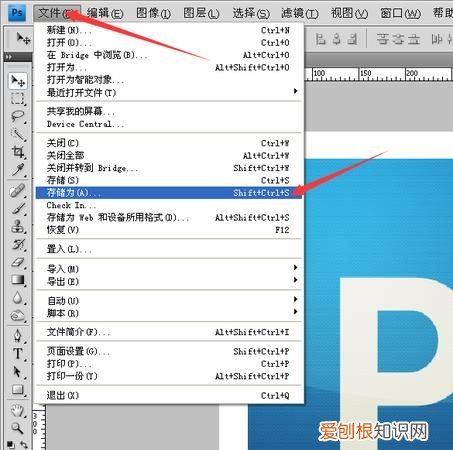The width and height of the screenshot is (453, 450).
Task: Choose 恢复 (Revert) F12 item
Action: point(169,230)
